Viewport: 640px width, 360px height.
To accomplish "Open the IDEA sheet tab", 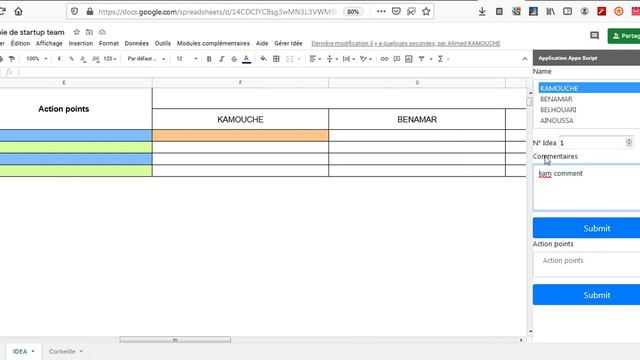I will (x=23, y=351).
